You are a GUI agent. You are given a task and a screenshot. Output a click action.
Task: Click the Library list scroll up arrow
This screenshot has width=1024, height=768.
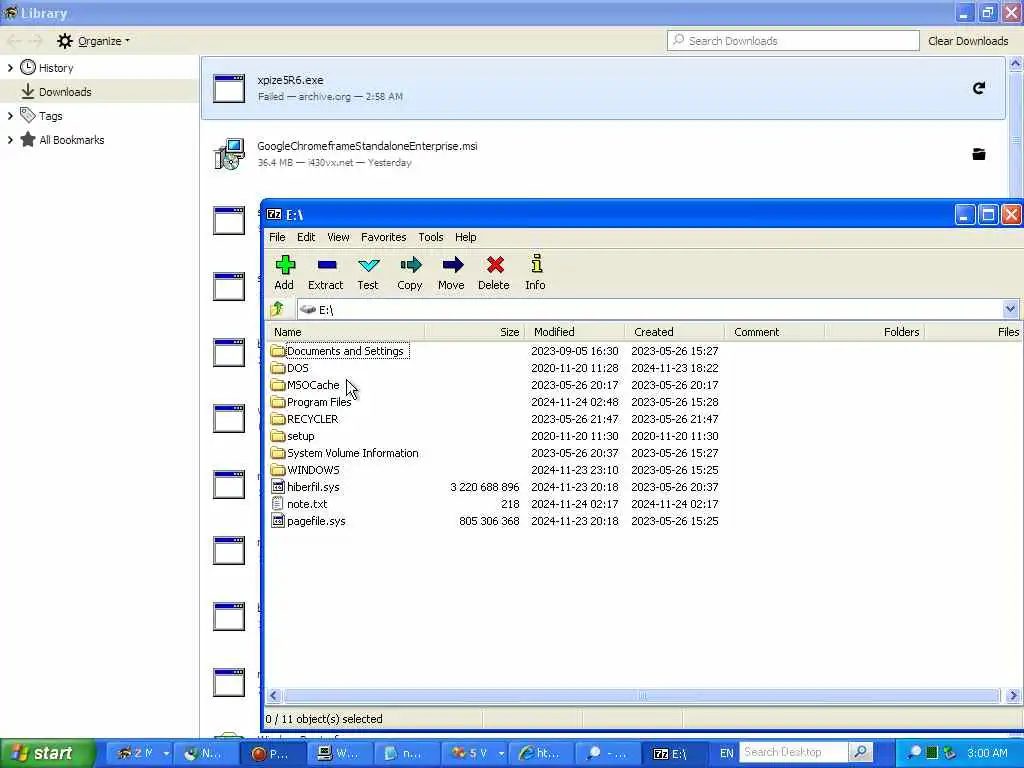[x=1015, y=64]
